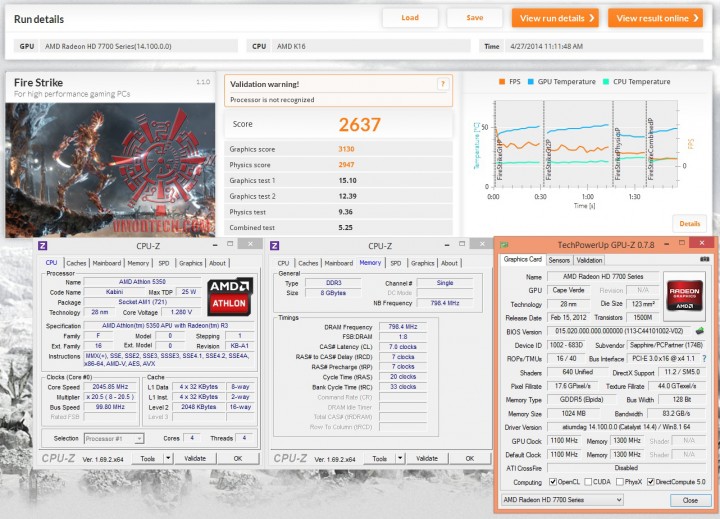Click the Time field 4/27/2014 11:11:48 AM
Screen dimensions: 720x519
click(604, 46)
